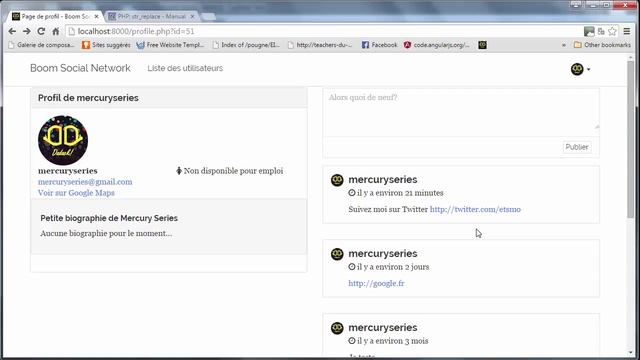
Task: Open the 'Other bookmarks' folder
Action: click(602, 45)
